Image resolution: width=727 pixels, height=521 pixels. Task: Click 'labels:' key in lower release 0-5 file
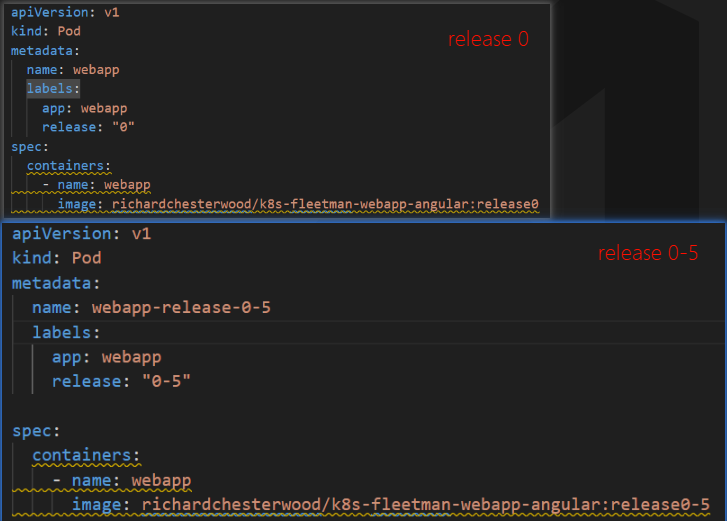66,332
